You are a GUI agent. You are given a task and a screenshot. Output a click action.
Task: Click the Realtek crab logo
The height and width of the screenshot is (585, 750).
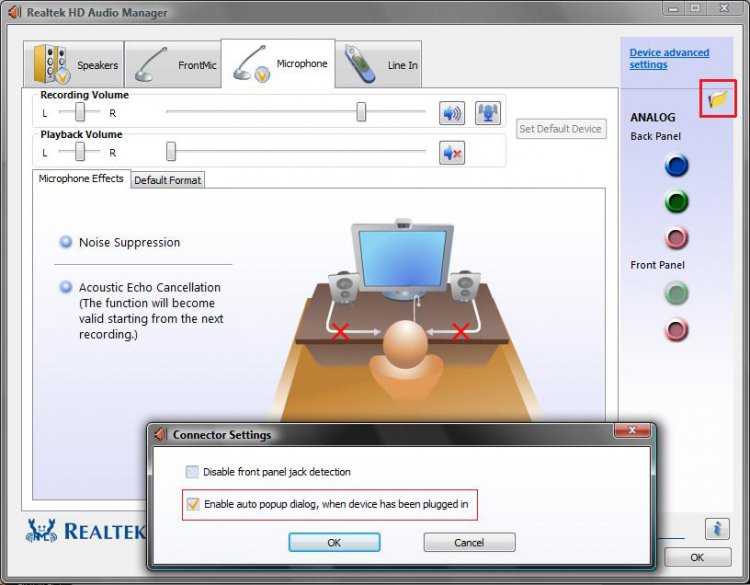(x=42, y=530)
